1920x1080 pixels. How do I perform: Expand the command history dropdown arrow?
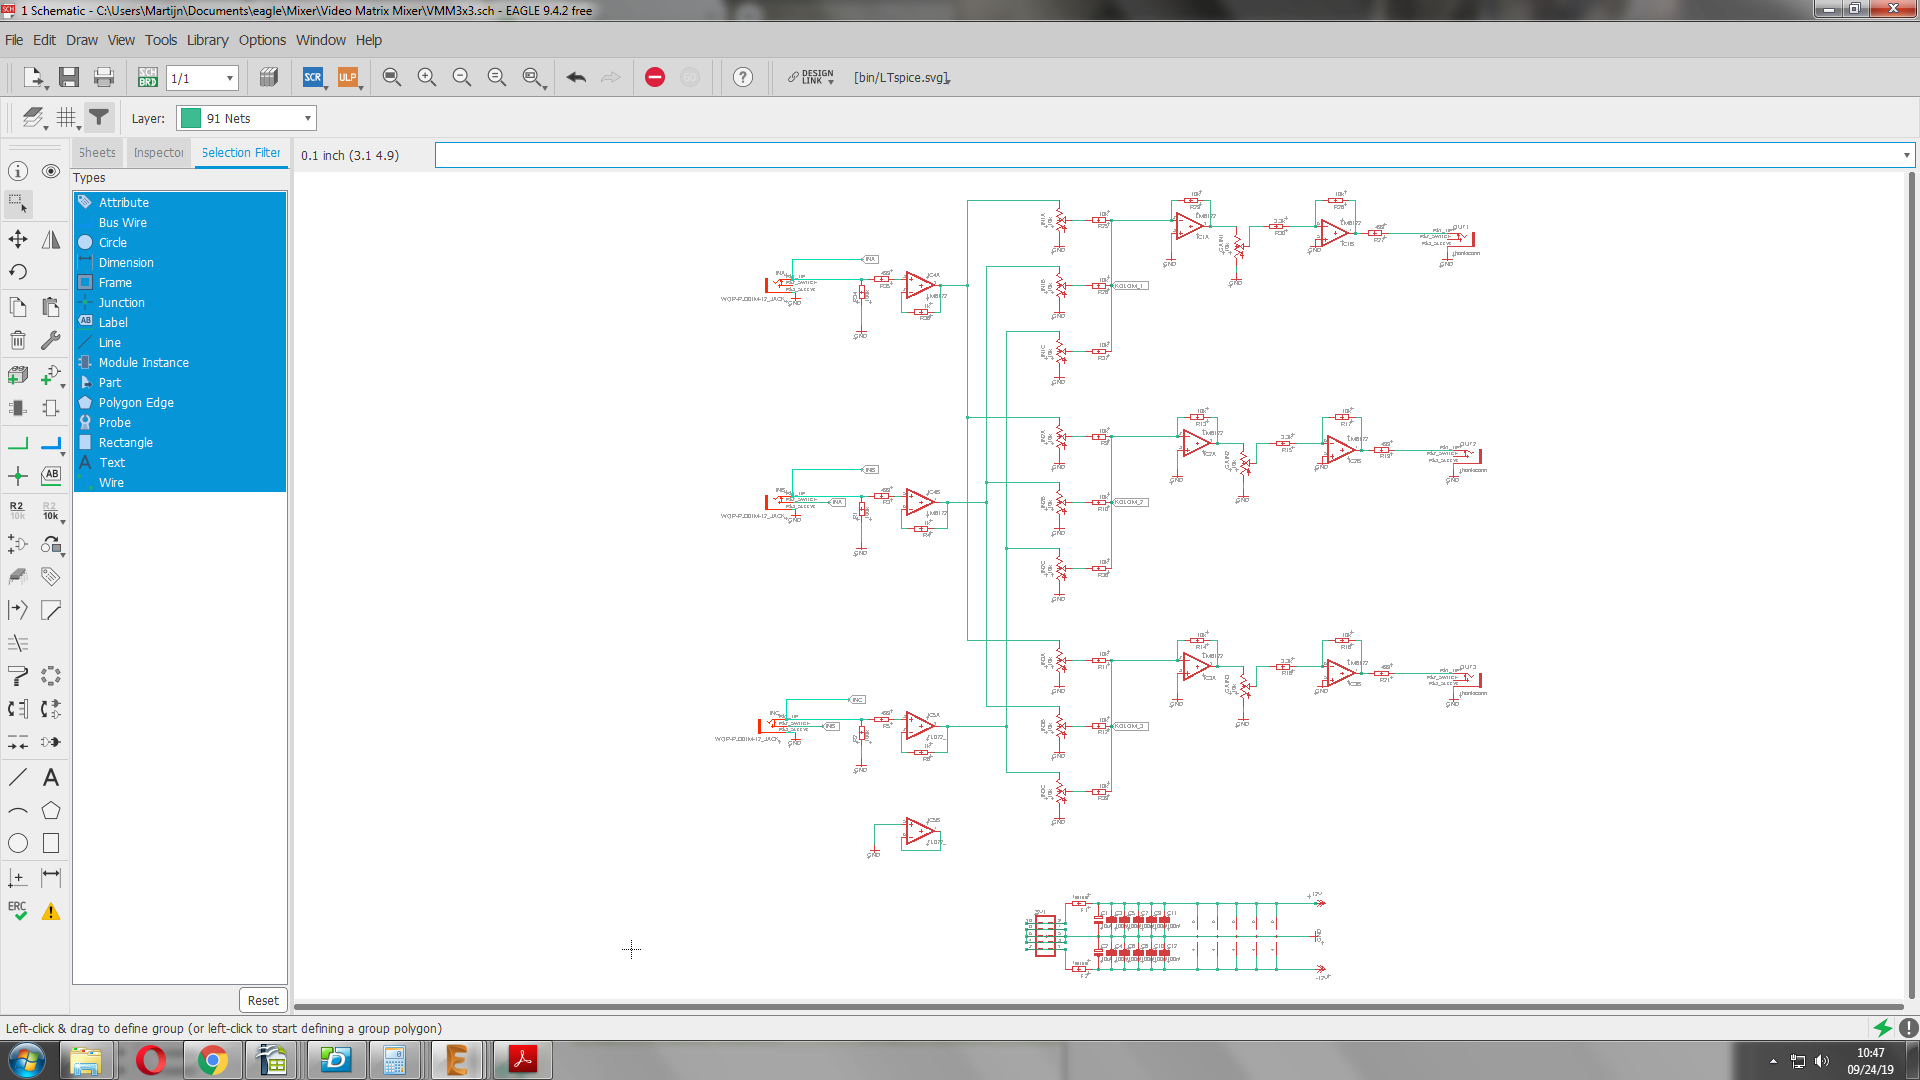pyautogui.click(x=1906, y=155)
